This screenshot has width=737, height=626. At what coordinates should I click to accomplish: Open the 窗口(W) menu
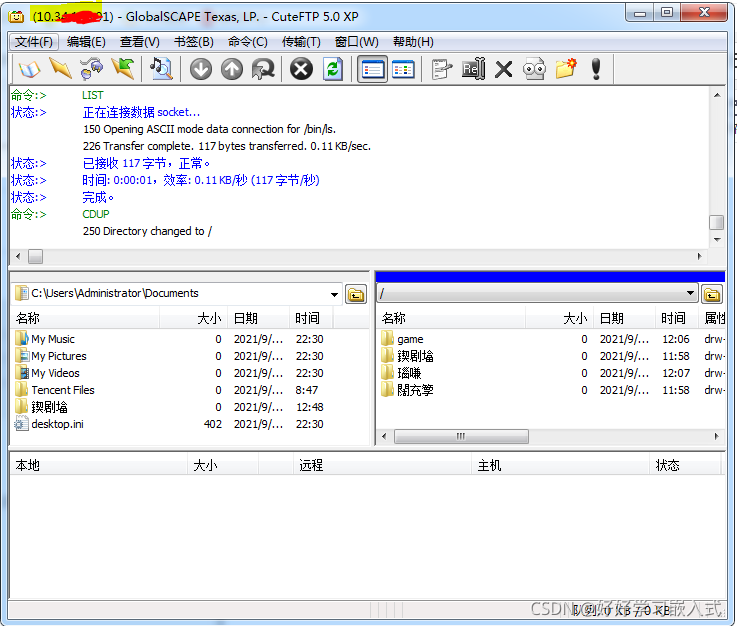pos(356,42)
